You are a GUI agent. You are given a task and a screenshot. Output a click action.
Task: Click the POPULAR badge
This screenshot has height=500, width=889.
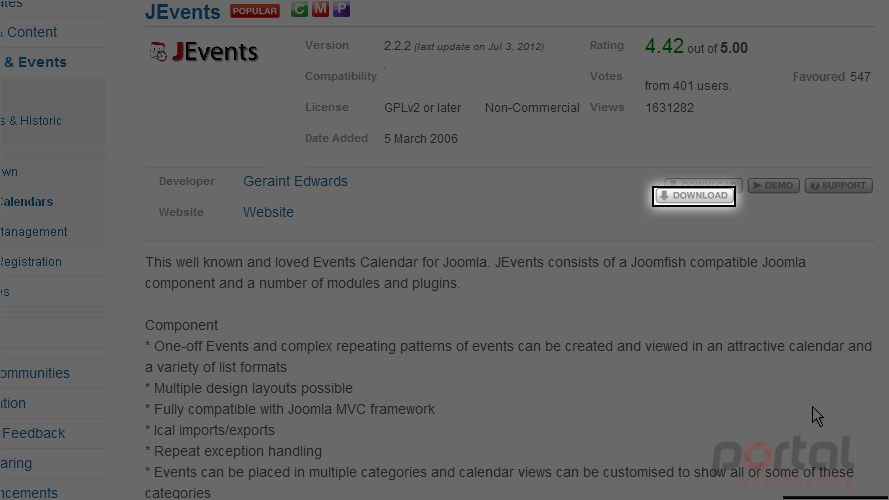click(x=255, y=11)
